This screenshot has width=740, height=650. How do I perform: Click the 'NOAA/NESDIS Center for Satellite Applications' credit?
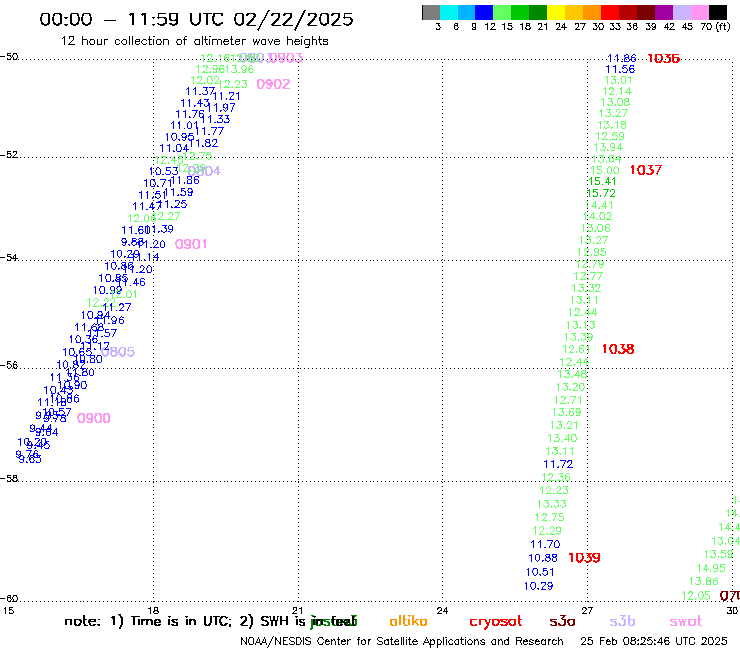point(402,641)
